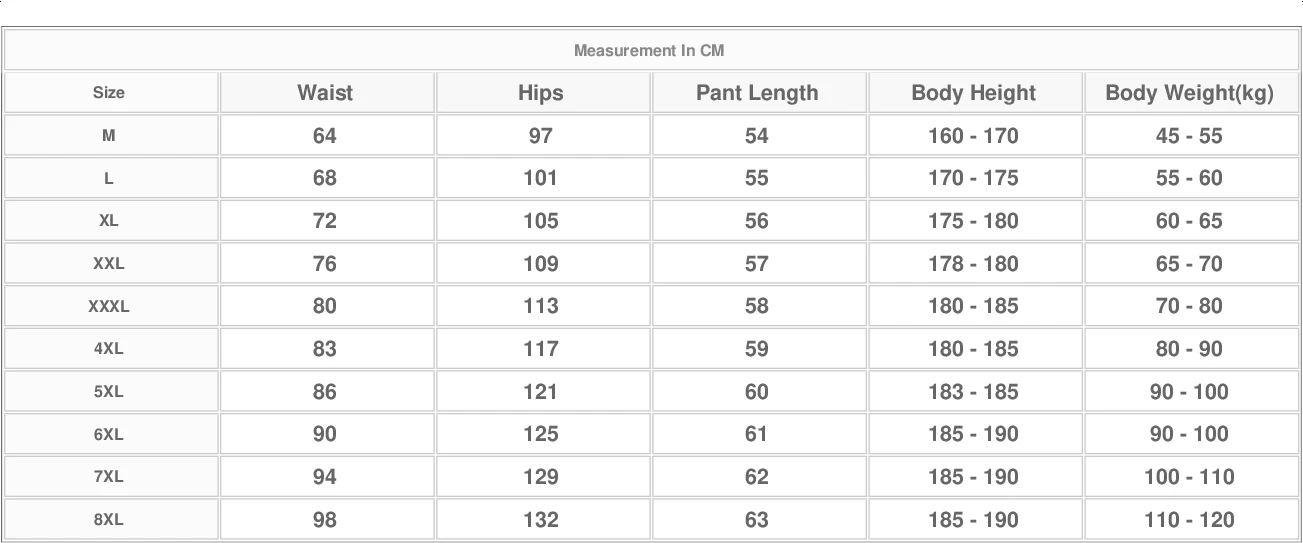Image resolution: width=1303 pixels, height=543 pixels.
Task: Click the Waist column header
Action: point(325,93)
